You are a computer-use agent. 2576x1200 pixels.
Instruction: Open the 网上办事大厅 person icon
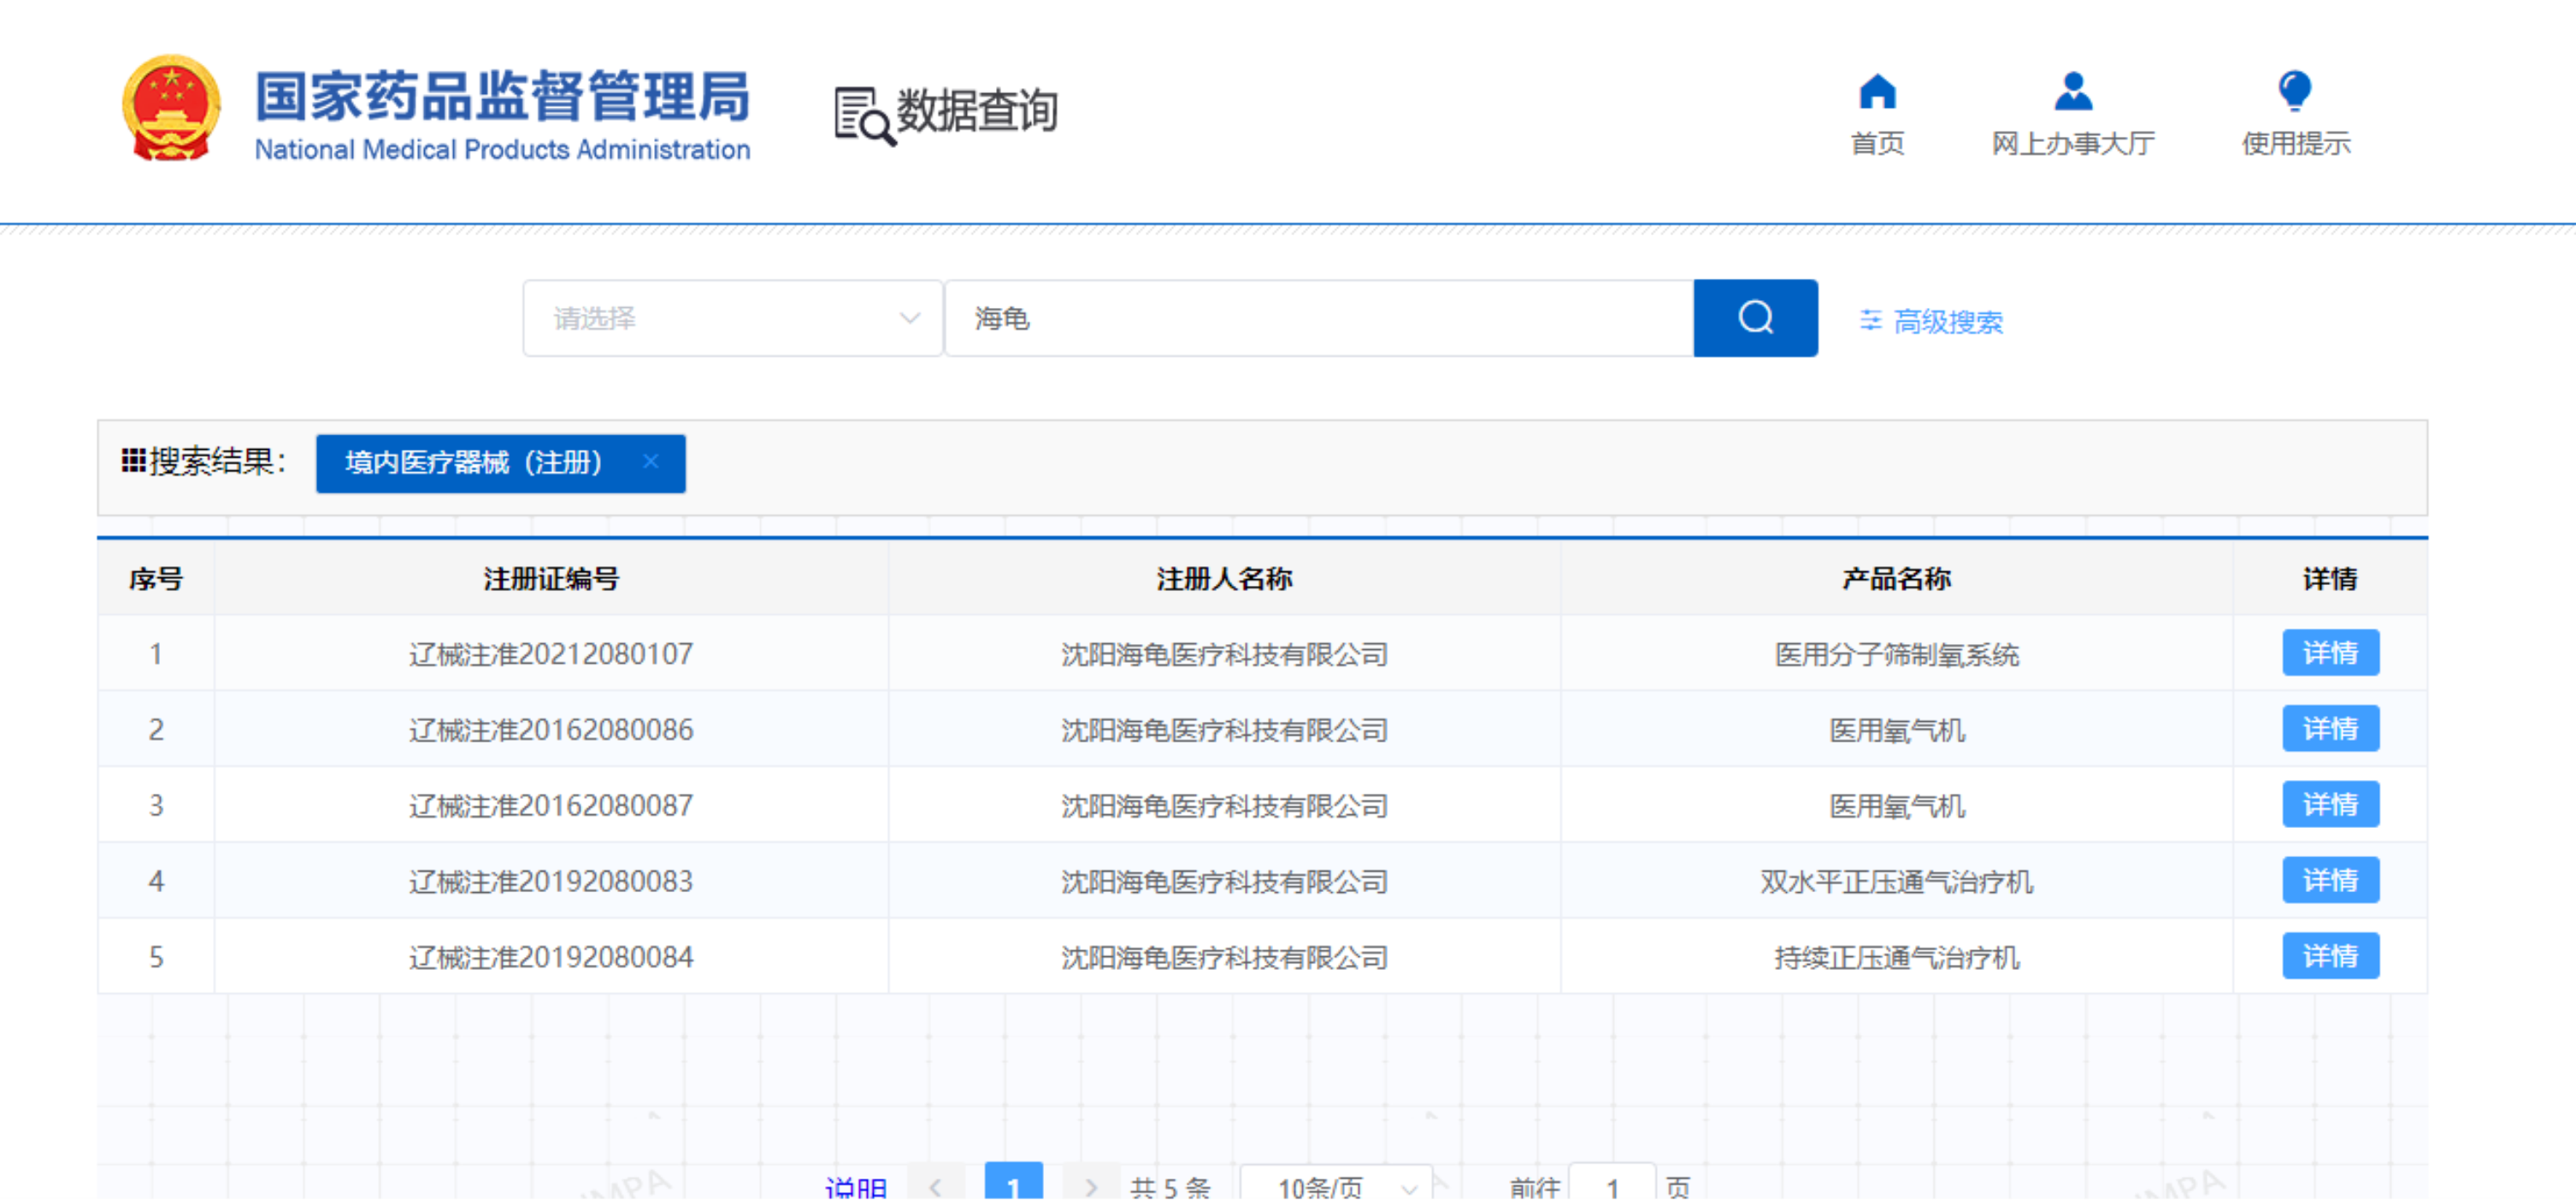(2072, 92)
